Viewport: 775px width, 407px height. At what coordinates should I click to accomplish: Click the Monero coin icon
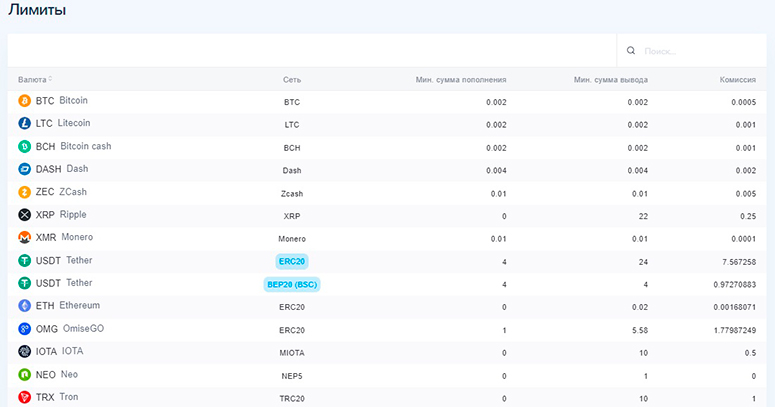[24, 237]
